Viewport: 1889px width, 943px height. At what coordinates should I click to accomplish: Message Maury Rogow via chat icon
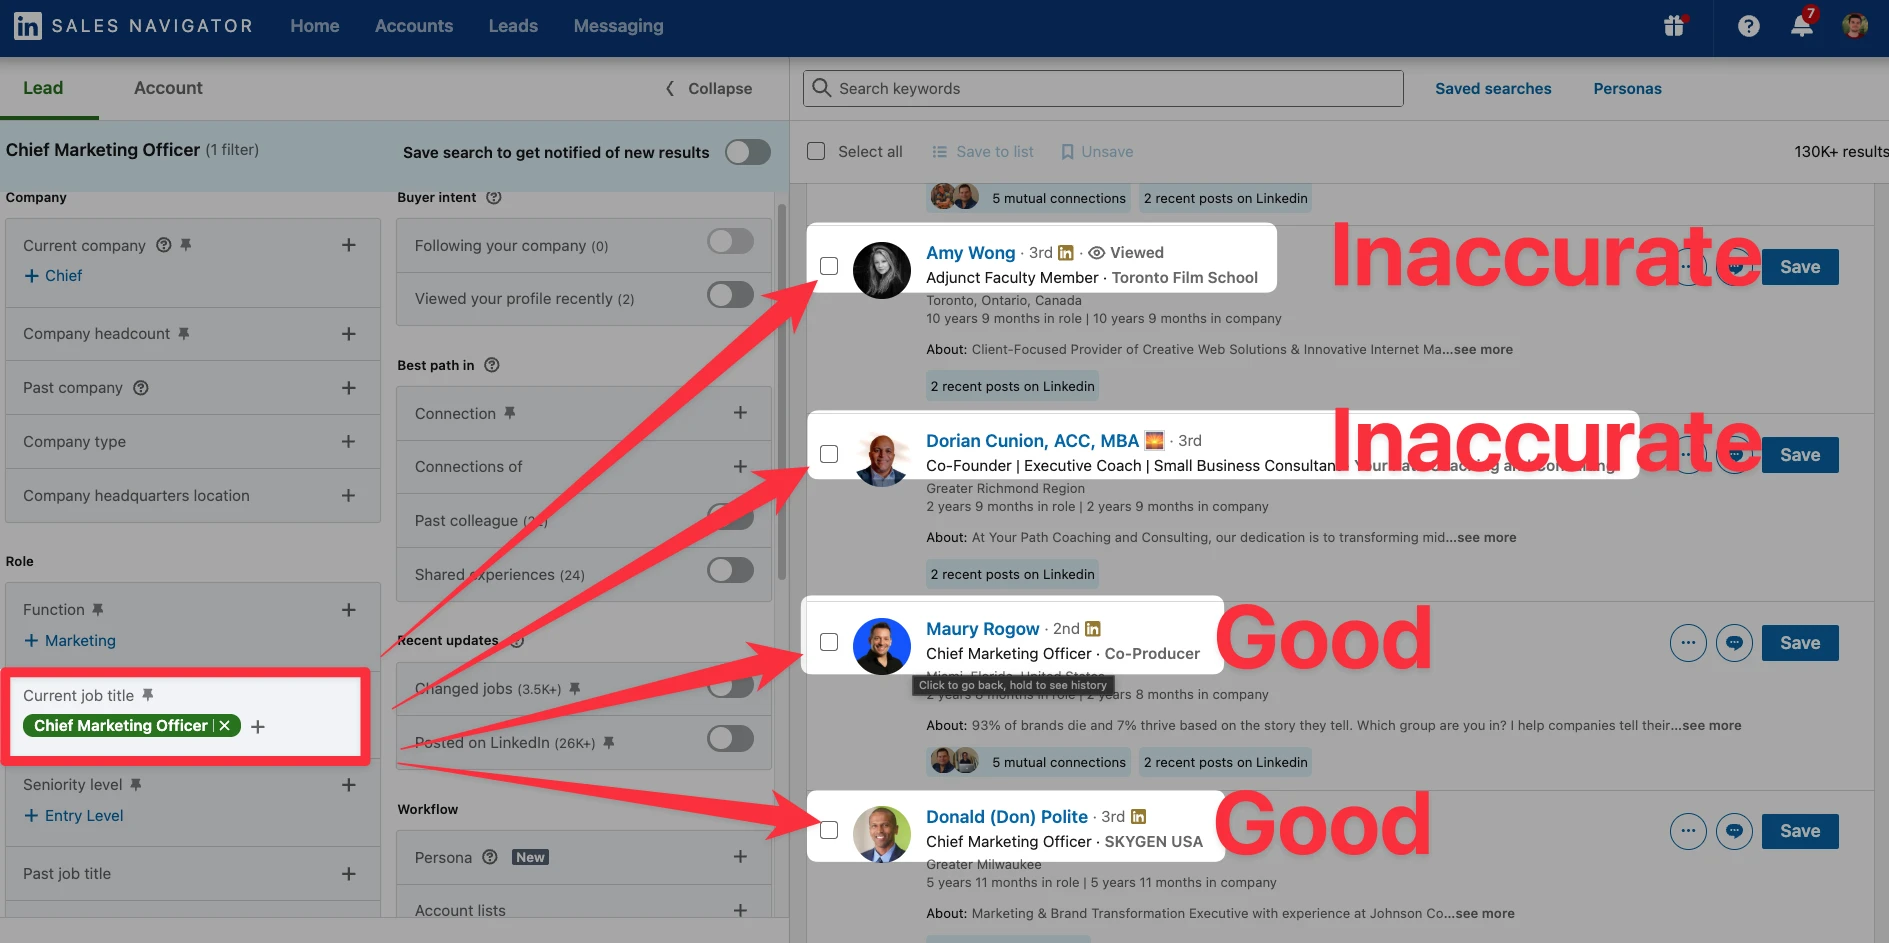pos(1734,643)
